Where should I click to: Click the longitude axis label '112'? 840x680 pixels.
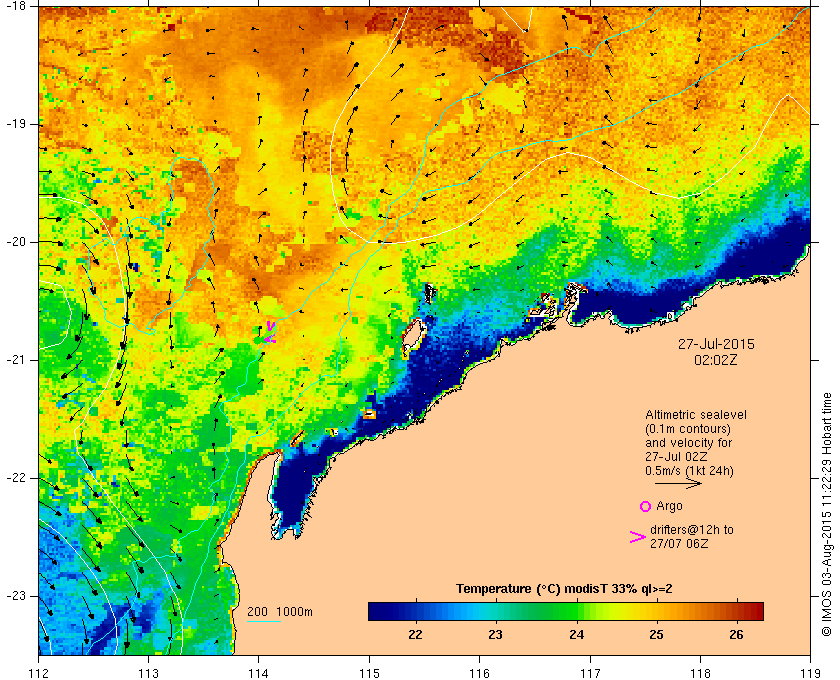(39, 672)
